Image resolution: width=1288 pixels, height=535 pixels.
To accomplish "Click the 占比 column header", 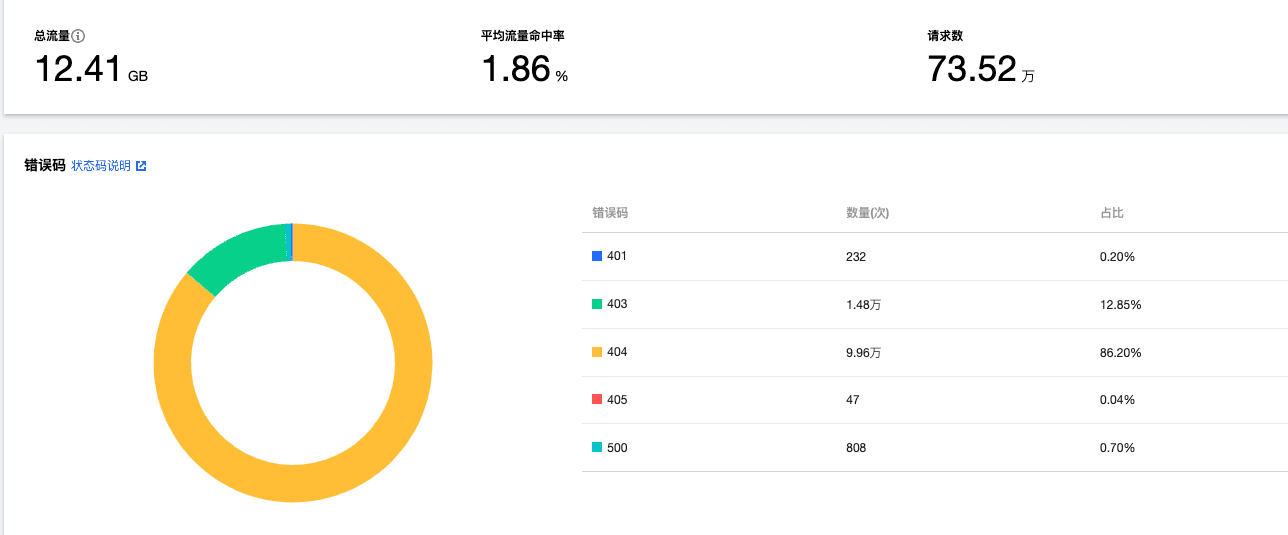I will (1111, 213).
